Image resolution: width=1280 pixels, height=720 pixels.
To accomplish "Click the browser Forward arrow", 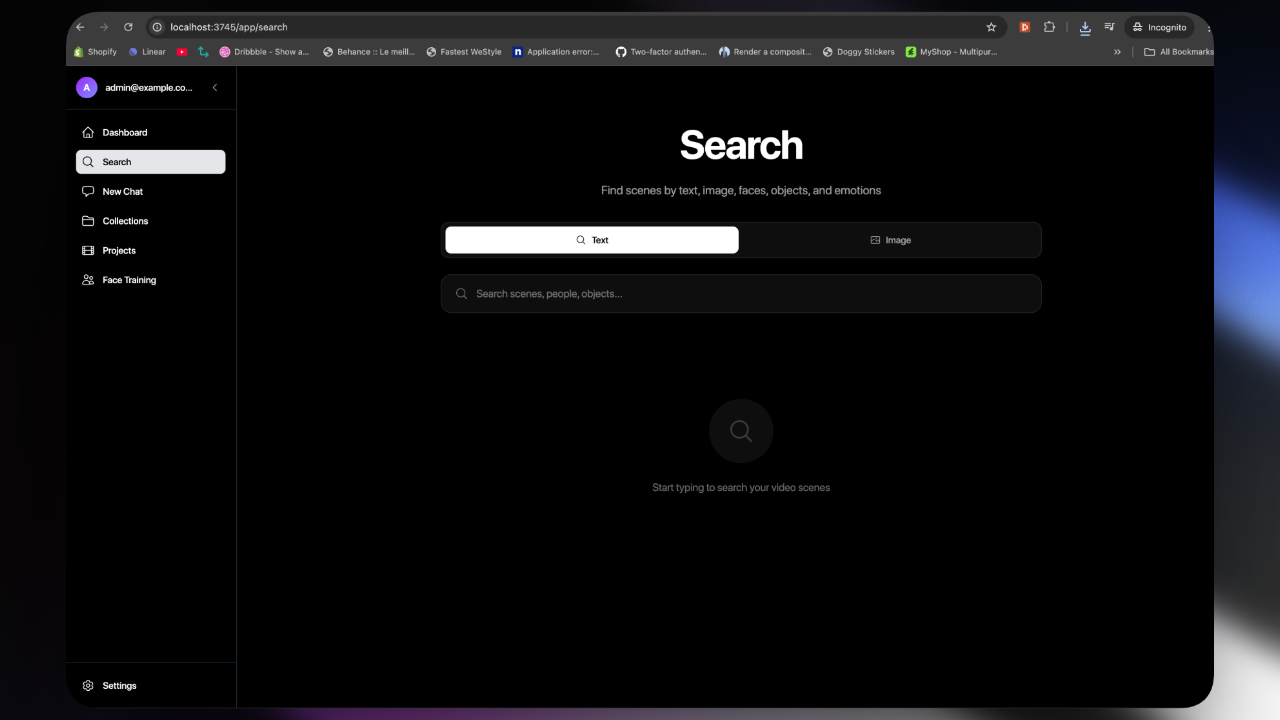I will [104, 27].
